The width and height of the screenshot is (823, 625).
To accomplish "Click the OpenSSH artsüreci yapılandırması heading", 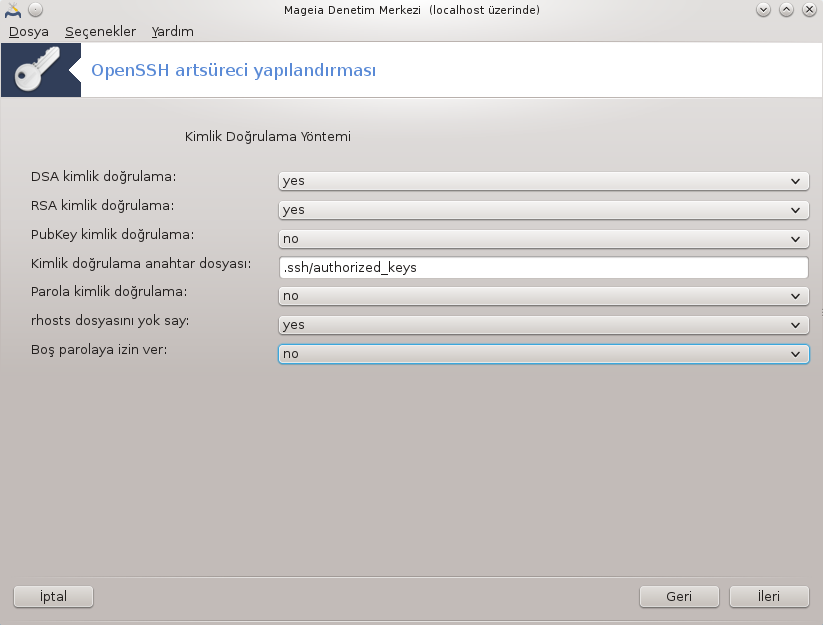I will click(234, 70).
